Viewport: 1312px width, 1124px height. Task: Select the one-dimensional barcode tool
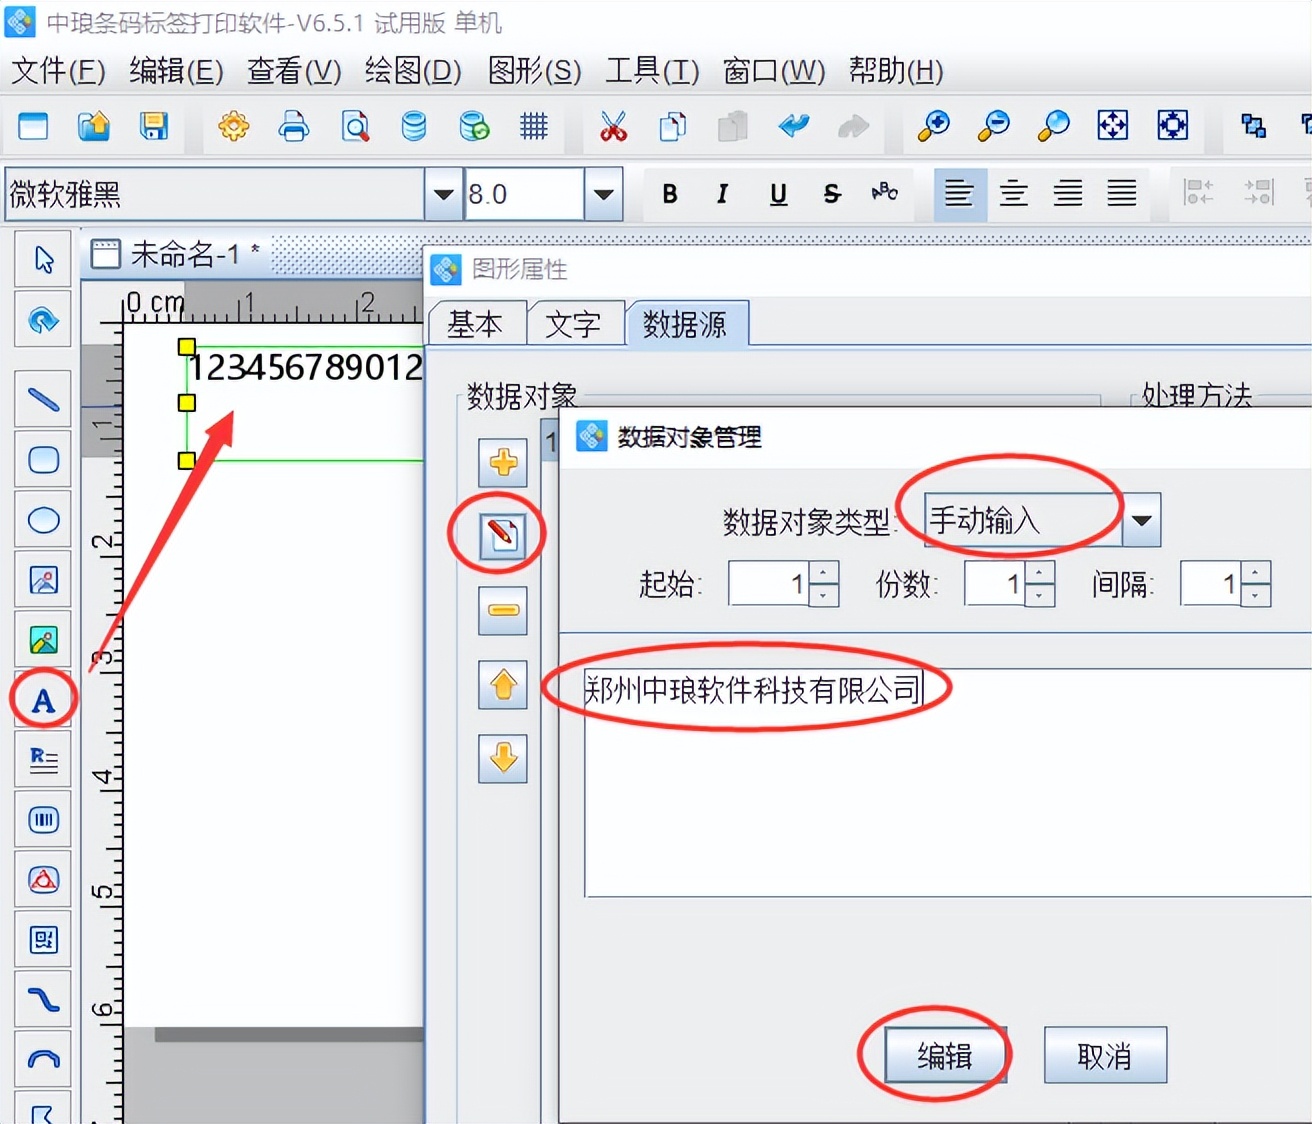coord(43,819)
